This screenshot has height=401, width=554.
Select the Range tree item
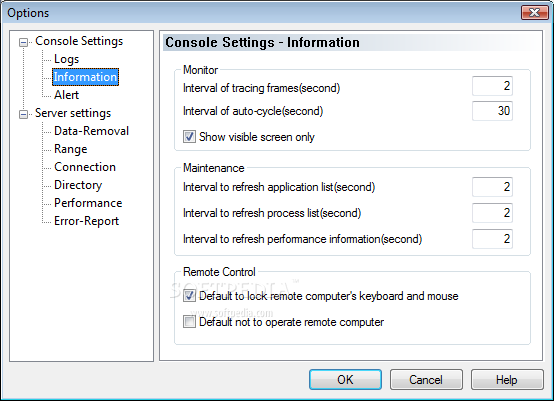(x=70, y=149)
